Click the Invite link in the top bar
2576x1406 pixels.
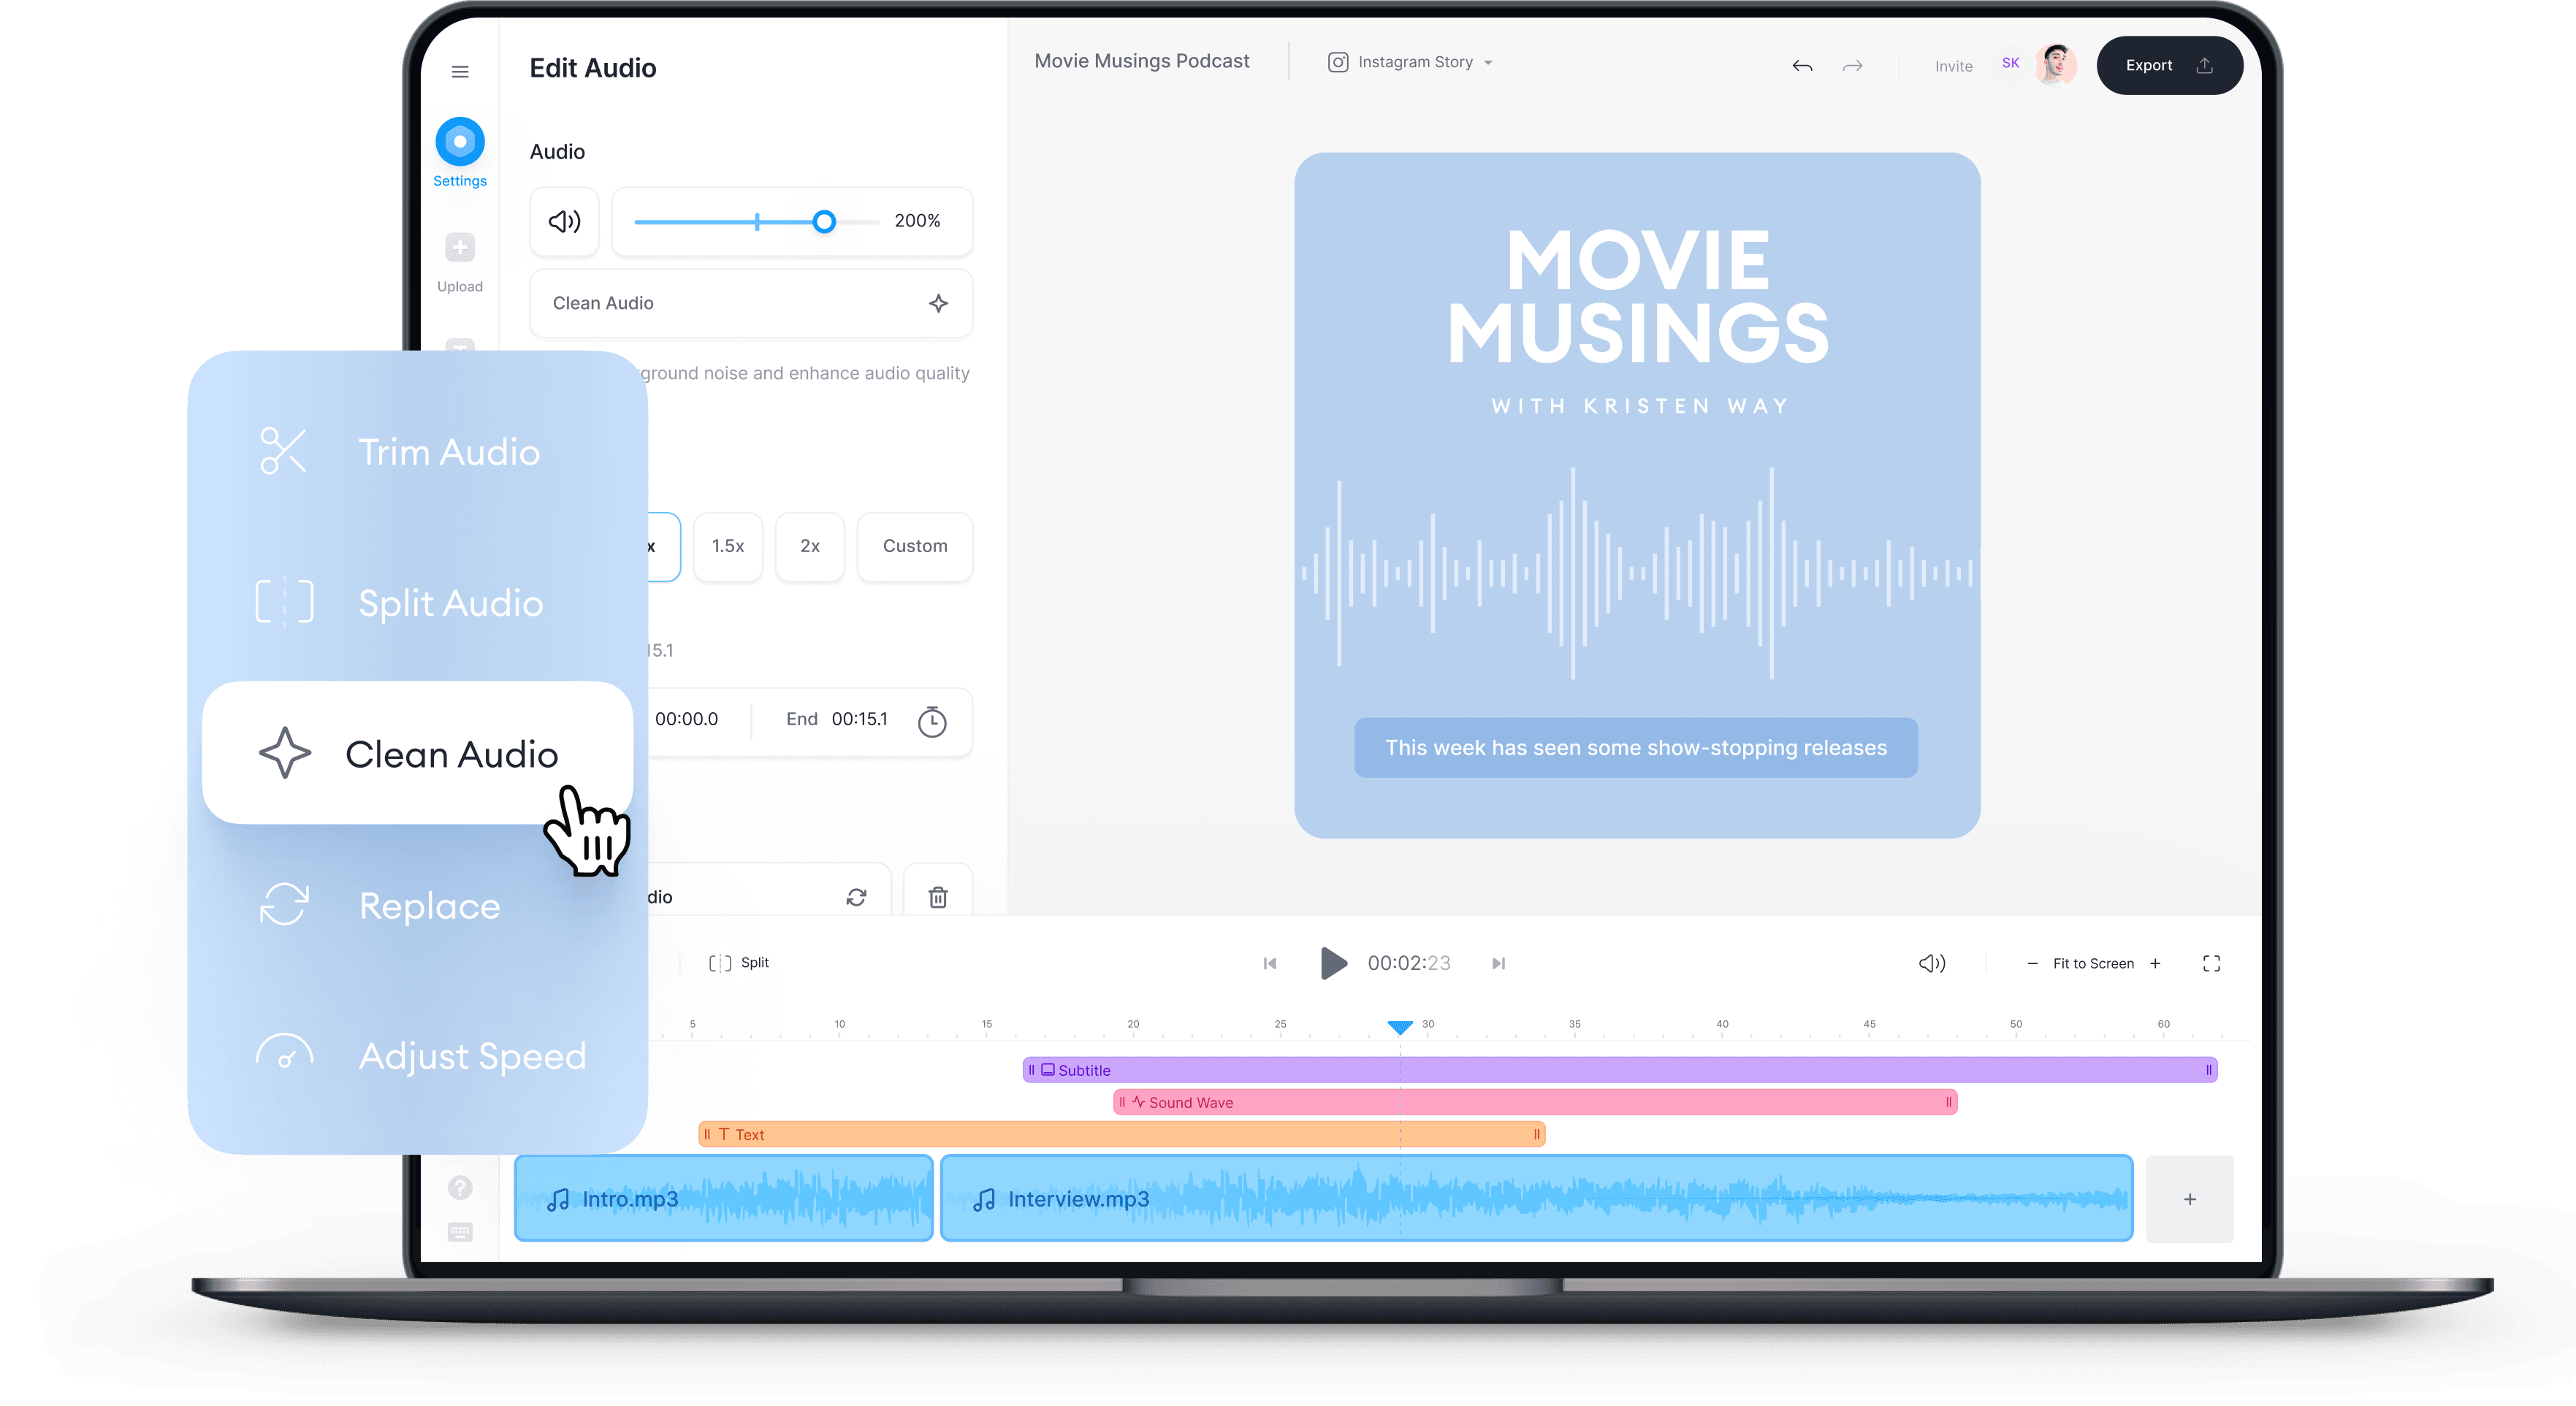[x=1953, y=65]
